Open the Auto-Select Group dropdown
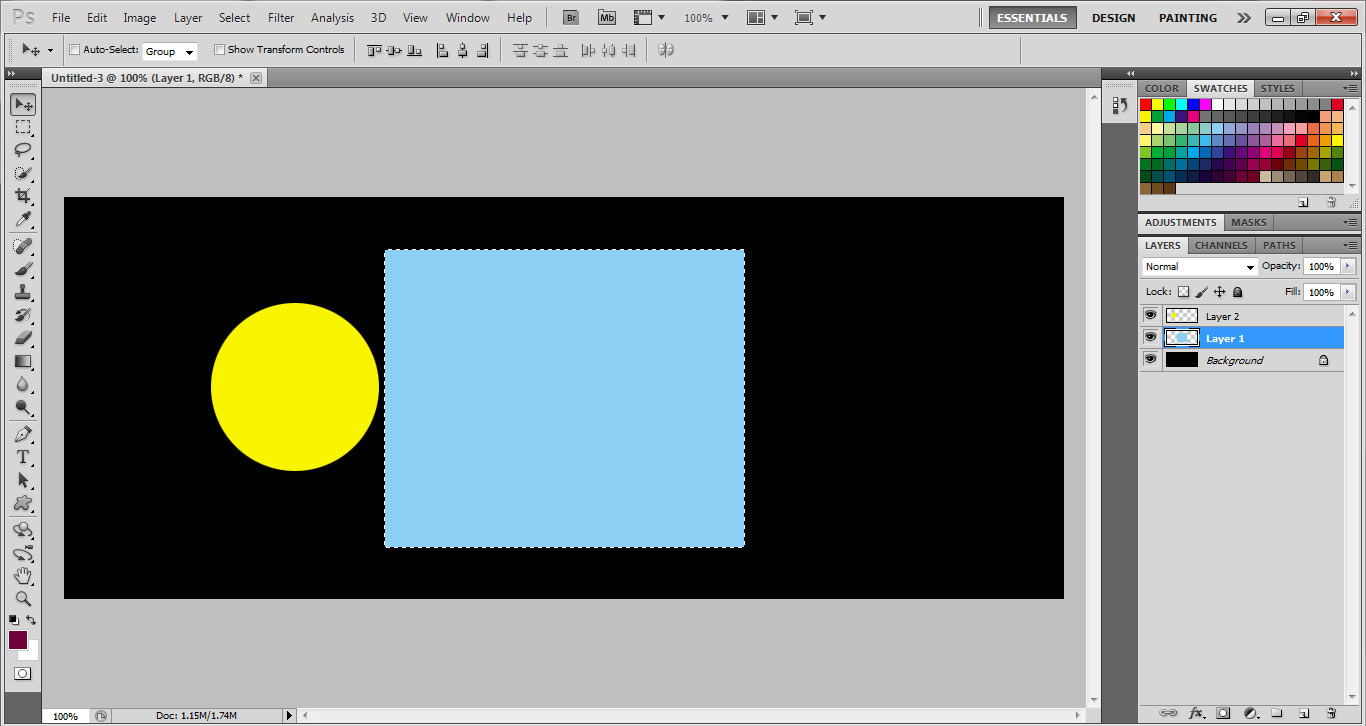The image size is (1366, 726). point(170,51)
